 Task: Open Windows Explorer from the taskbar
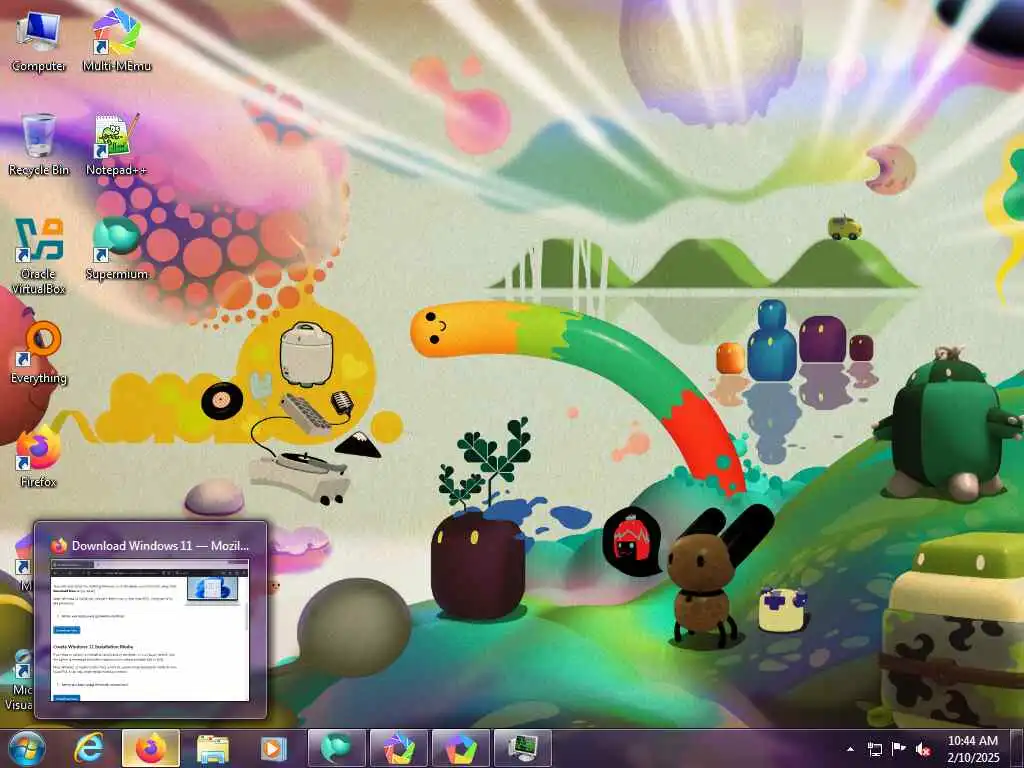point(212,748)
